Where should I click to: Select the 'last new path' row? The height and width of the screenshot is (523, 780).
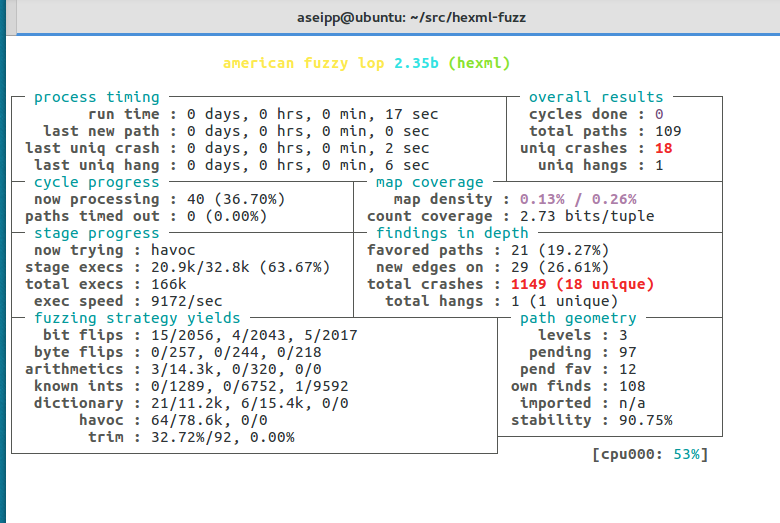point(236,131)
